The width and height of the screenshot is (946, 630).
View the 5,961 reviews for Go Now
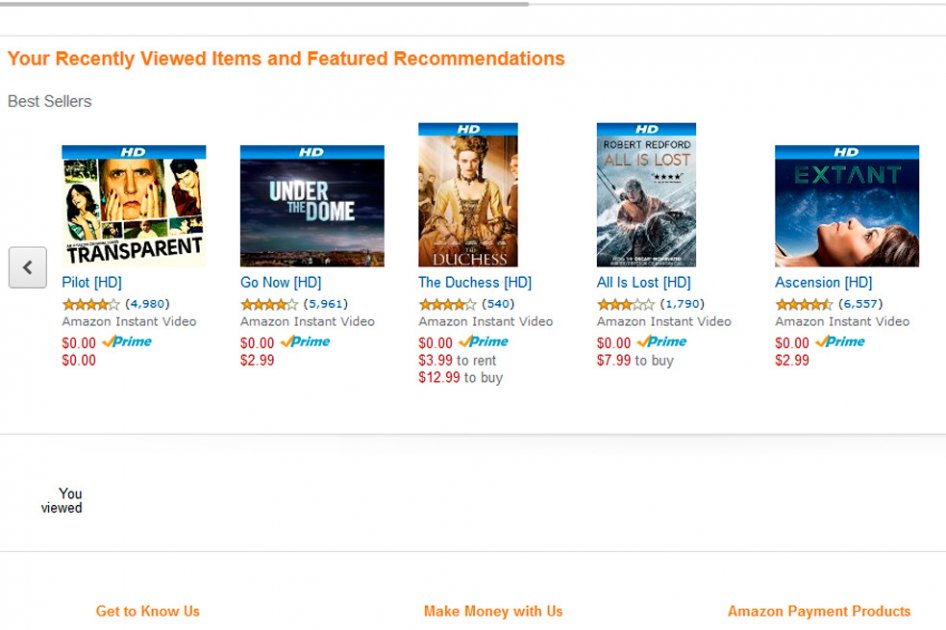pyautogui.click(x=326, y=304)
